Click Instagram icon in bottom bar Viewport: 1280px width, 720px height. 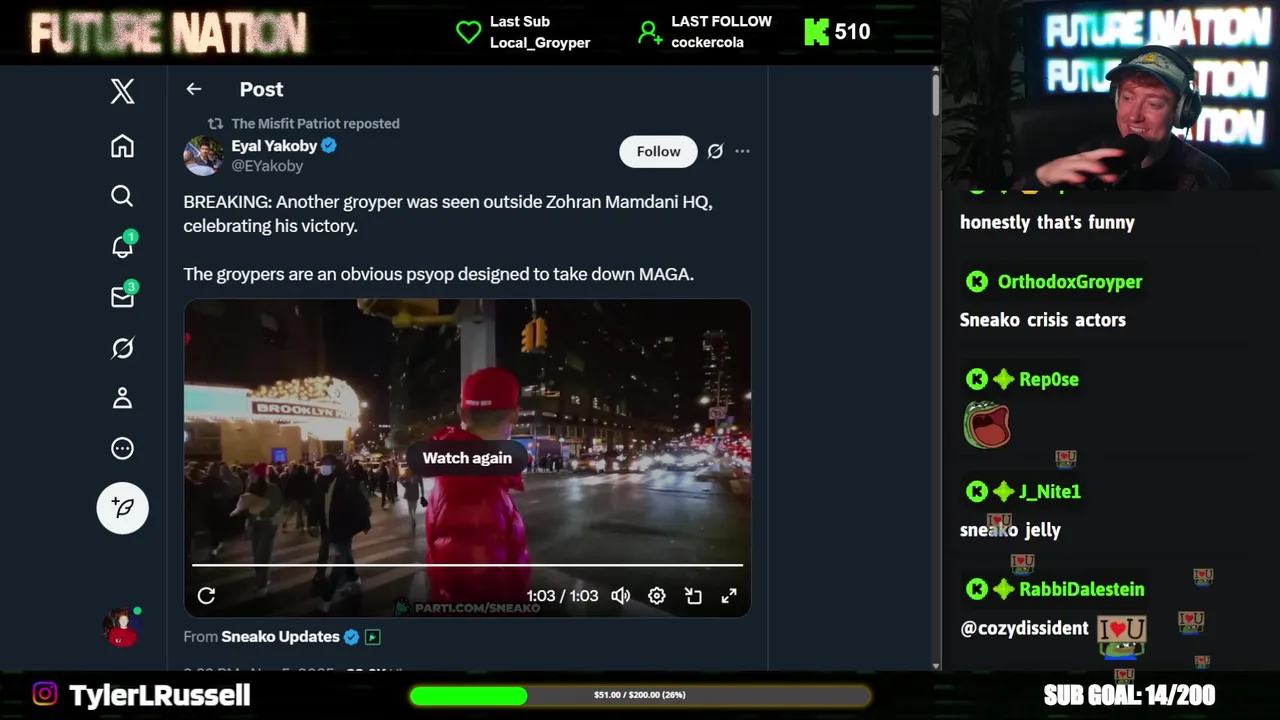45,694
